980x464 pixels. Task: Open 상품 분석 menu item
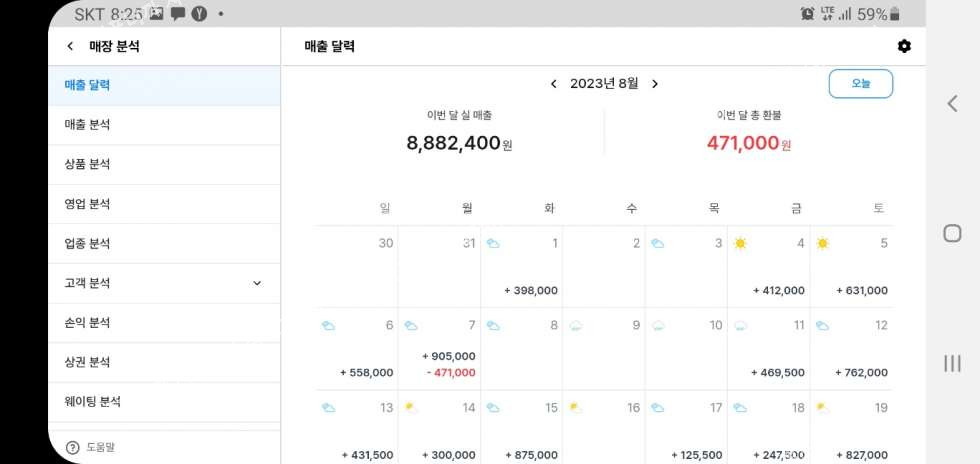click(x=87, y=164)
